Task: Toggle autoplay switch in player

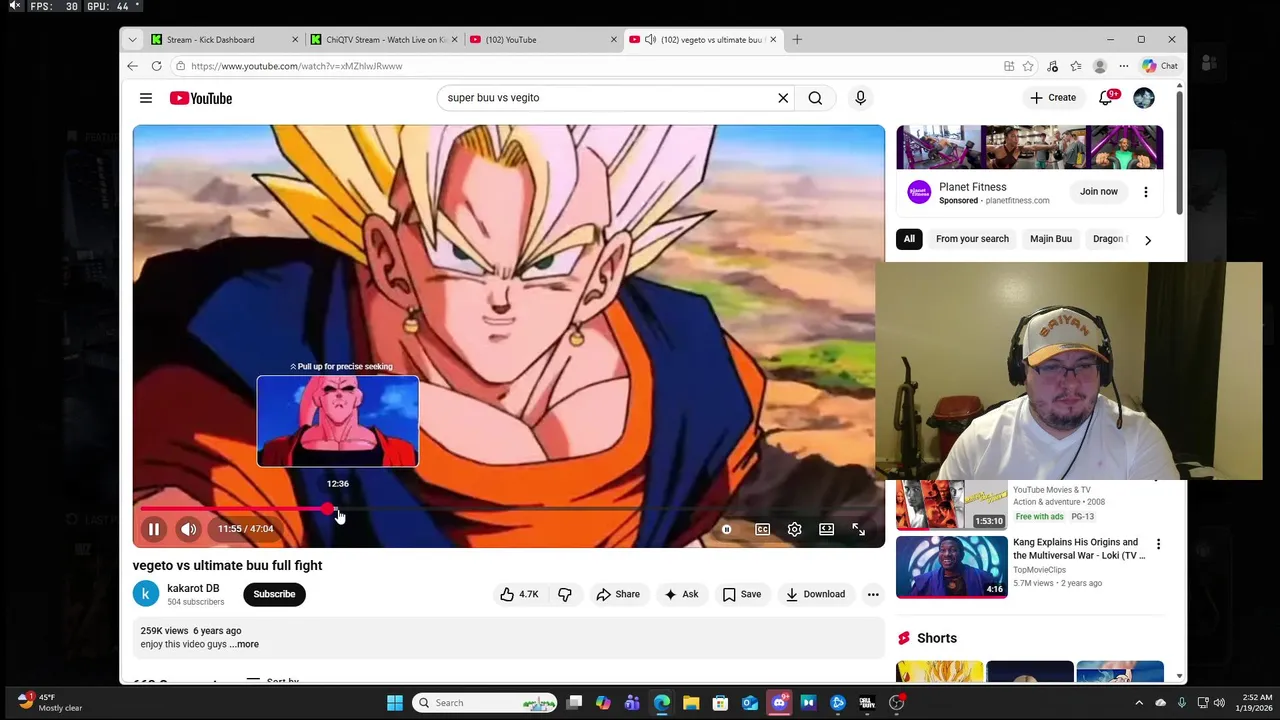Action: [727, 529]
